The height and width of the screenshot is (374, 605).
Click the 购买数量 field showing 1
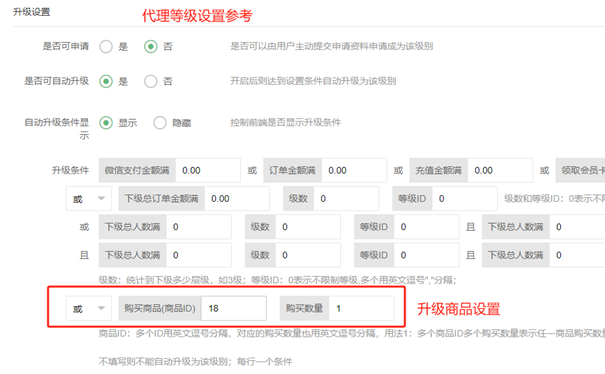point(362,308)
